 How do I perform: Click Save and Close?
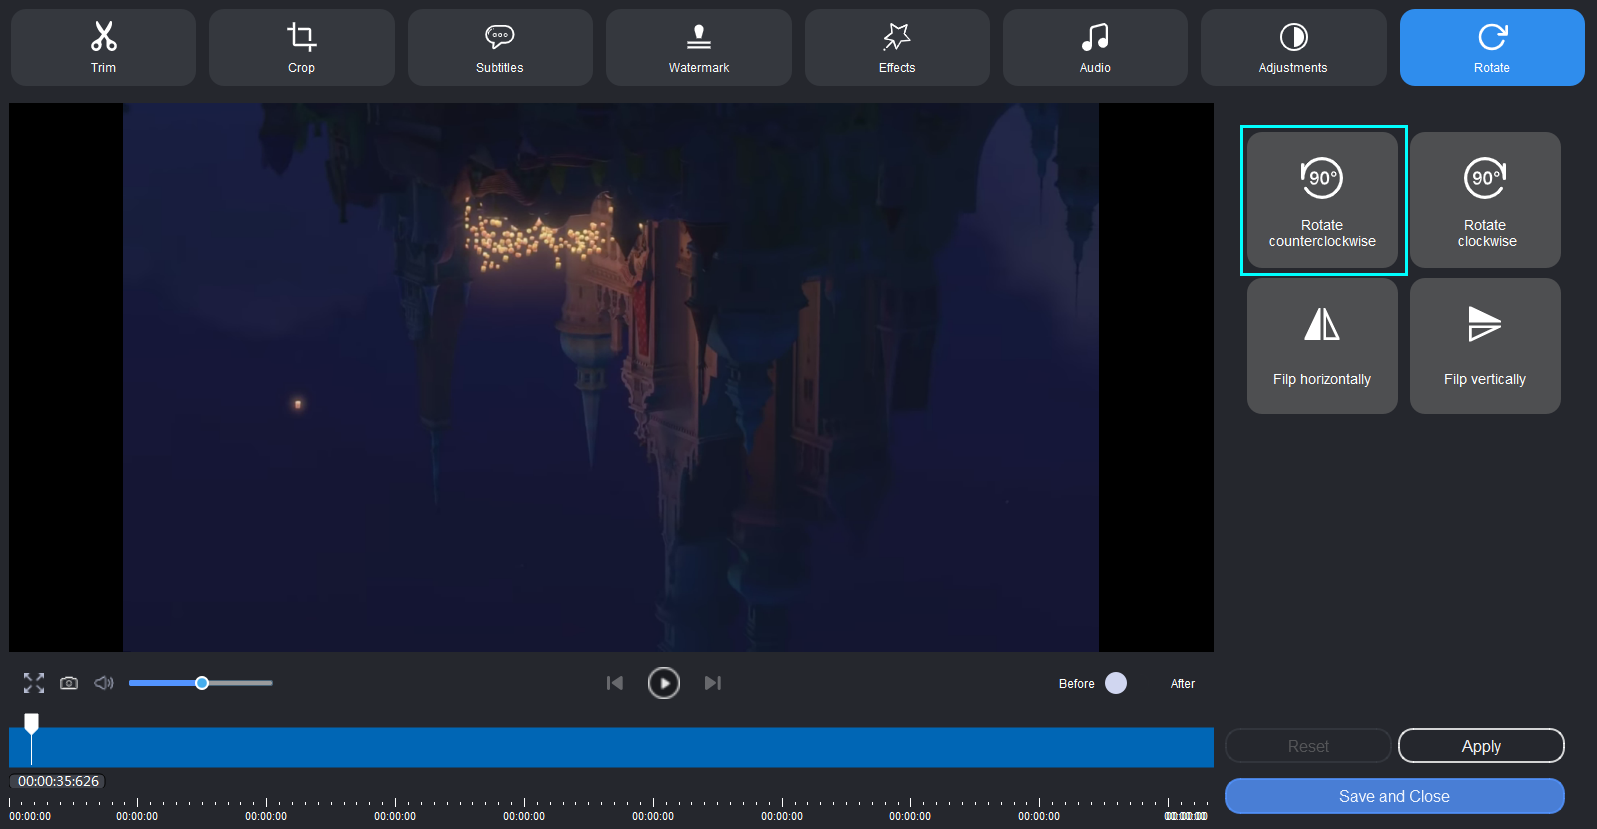coord(1394,796)
